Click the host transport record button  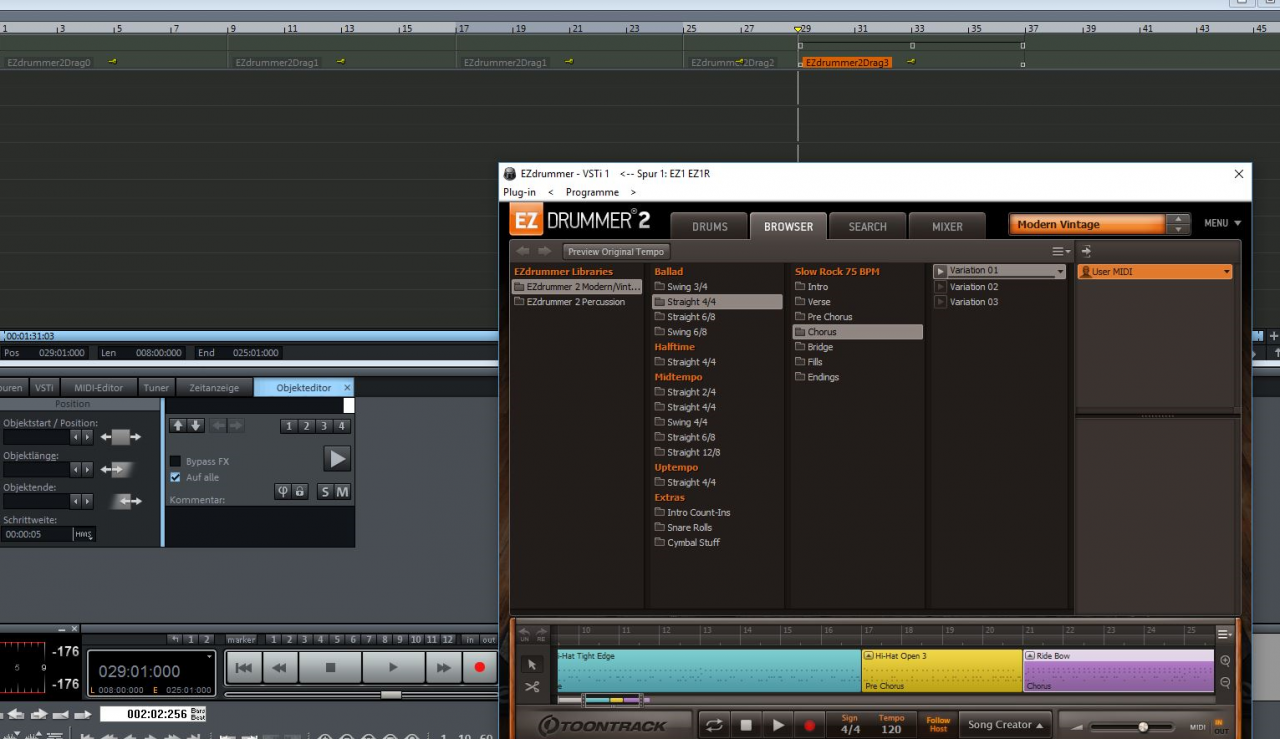click(x=480, y=667)
